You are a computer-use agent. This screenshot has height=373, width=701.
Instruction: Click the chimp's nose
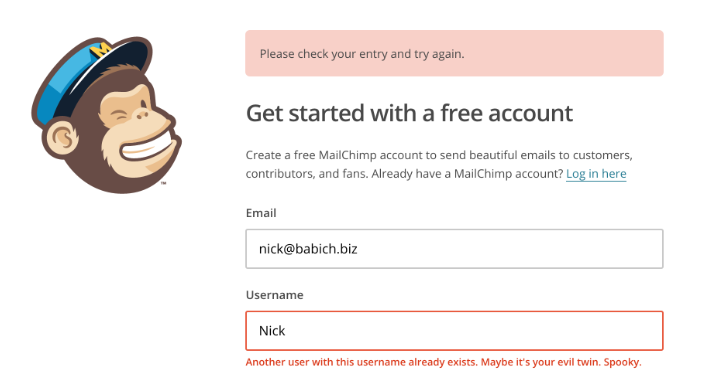[143, 115]
